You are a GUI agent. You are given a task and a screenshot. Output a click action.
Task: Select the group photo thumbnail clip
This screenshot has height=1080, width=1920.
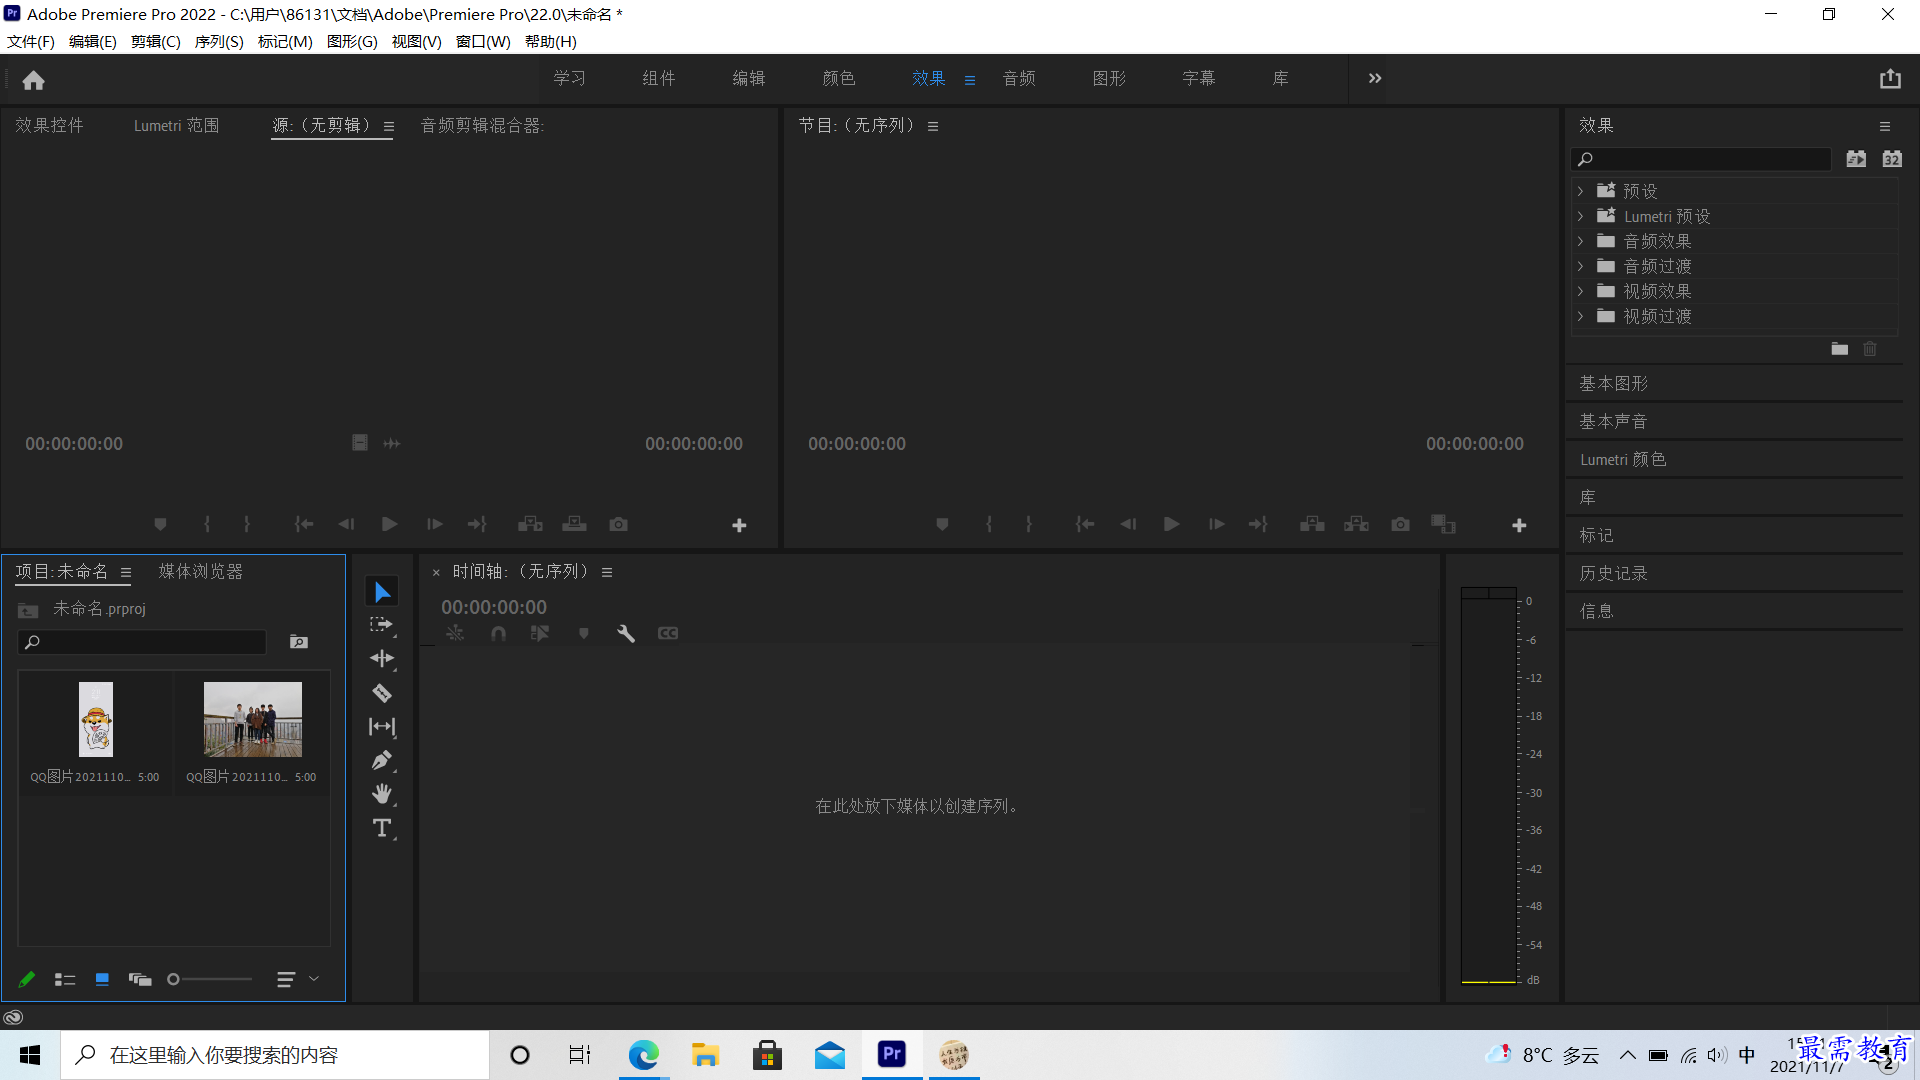click(252, 719)
